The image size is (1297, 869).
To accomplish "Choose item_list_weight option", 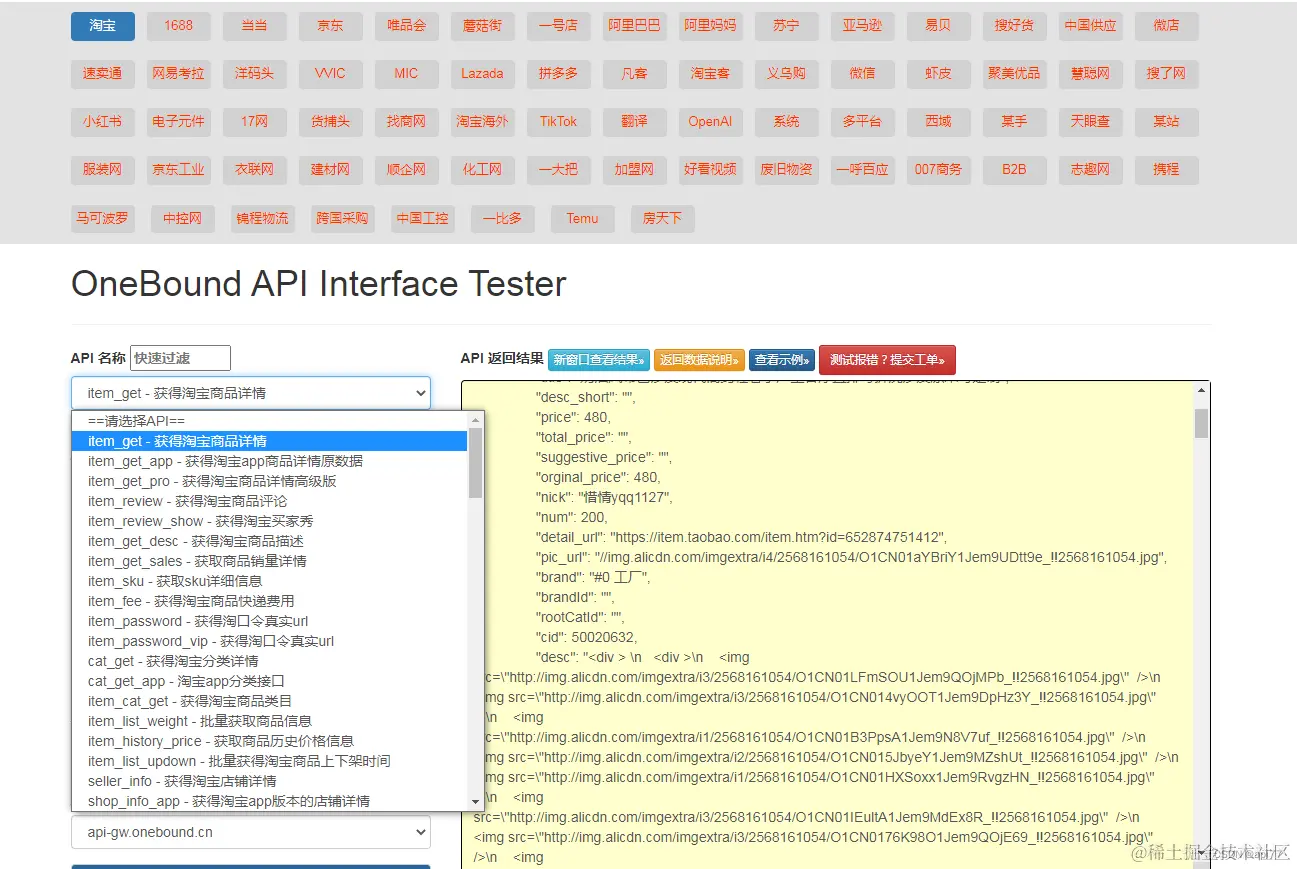I will 270,721.
